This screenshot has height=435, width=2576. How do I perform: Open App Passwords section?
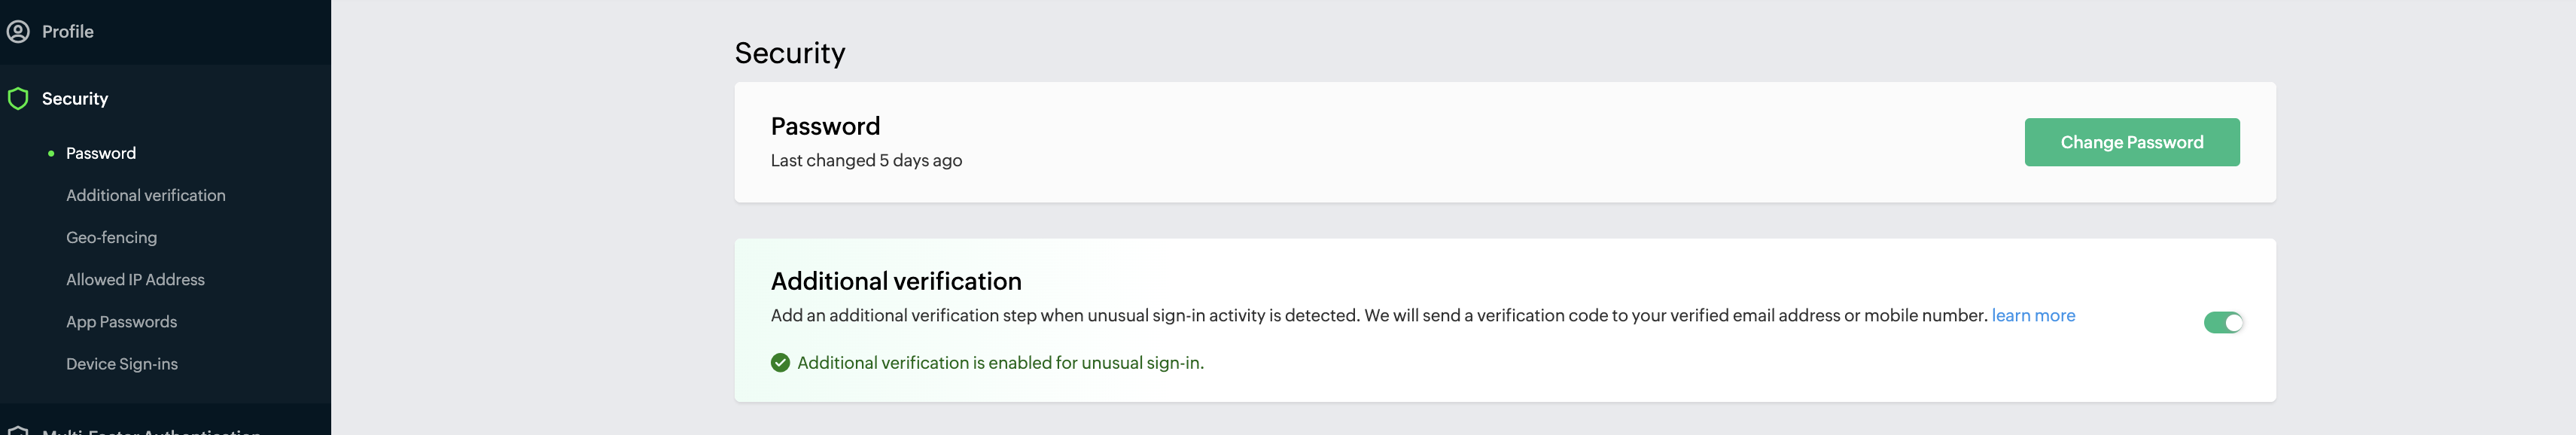(122, 322)
